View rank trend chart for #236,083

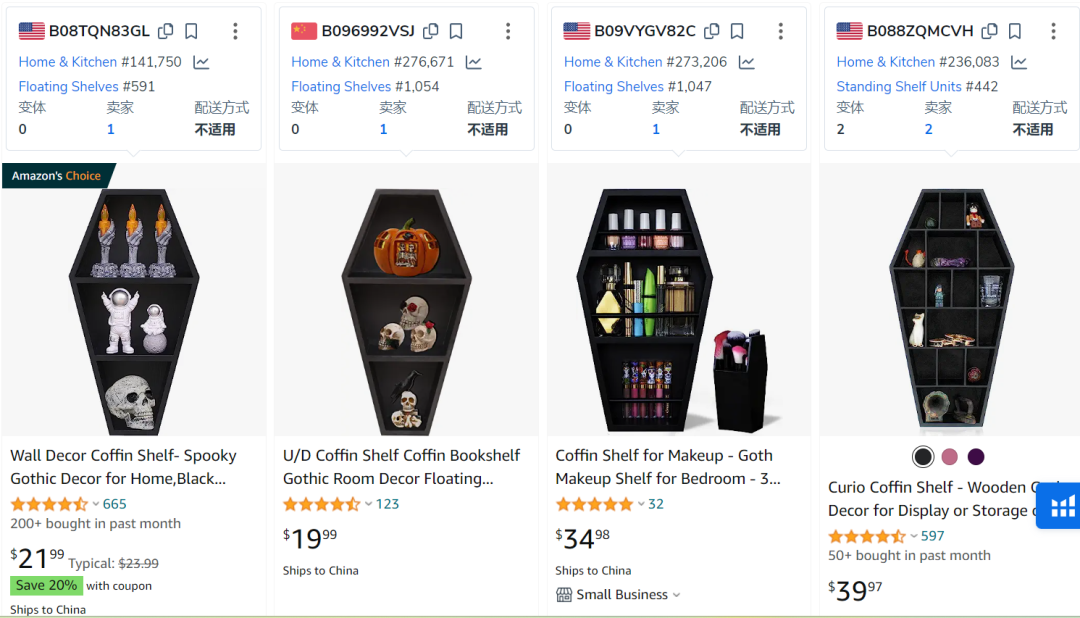tap(1018, 62)
